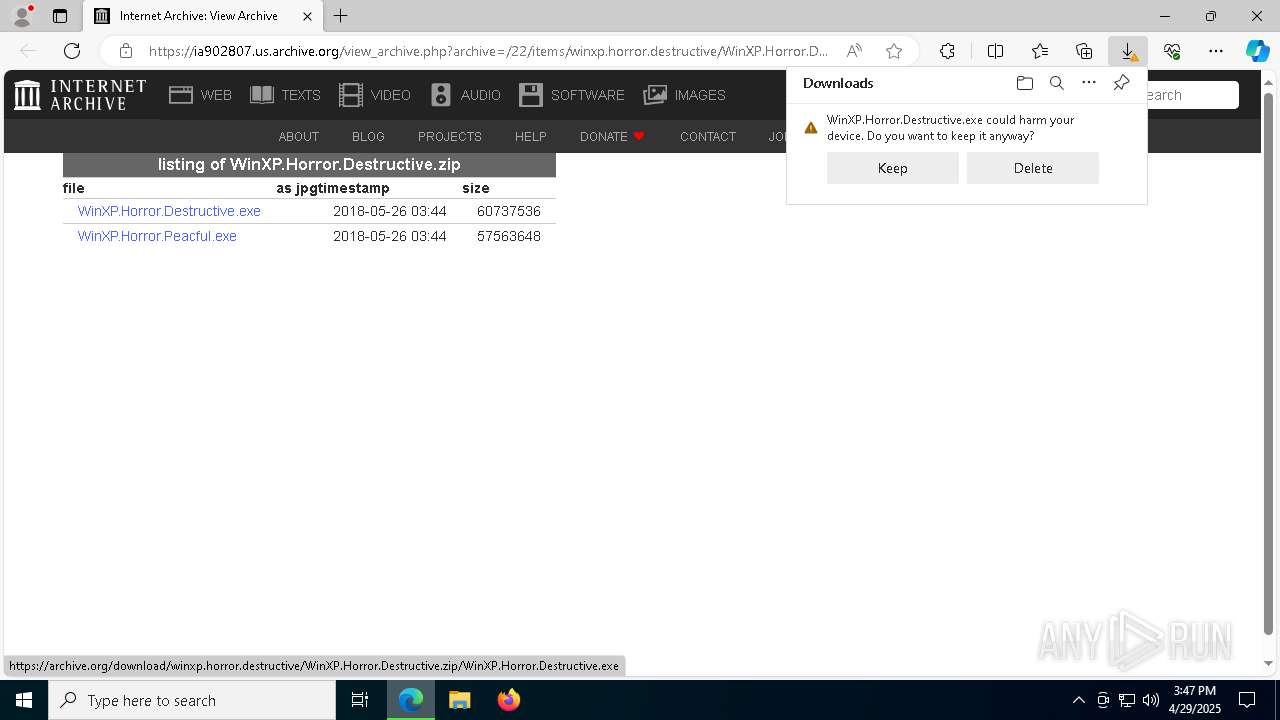The image size is (1280, 720).
Task: Click the Internet Archive logo
Action: (80, 95)
